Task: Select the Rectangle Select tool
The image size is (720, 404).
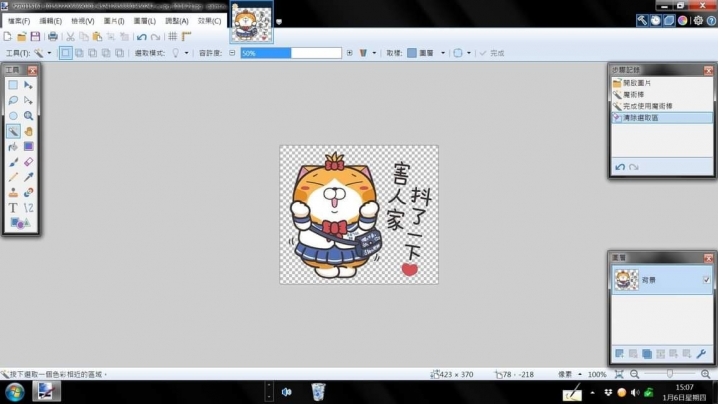Action: click(13, 85)
